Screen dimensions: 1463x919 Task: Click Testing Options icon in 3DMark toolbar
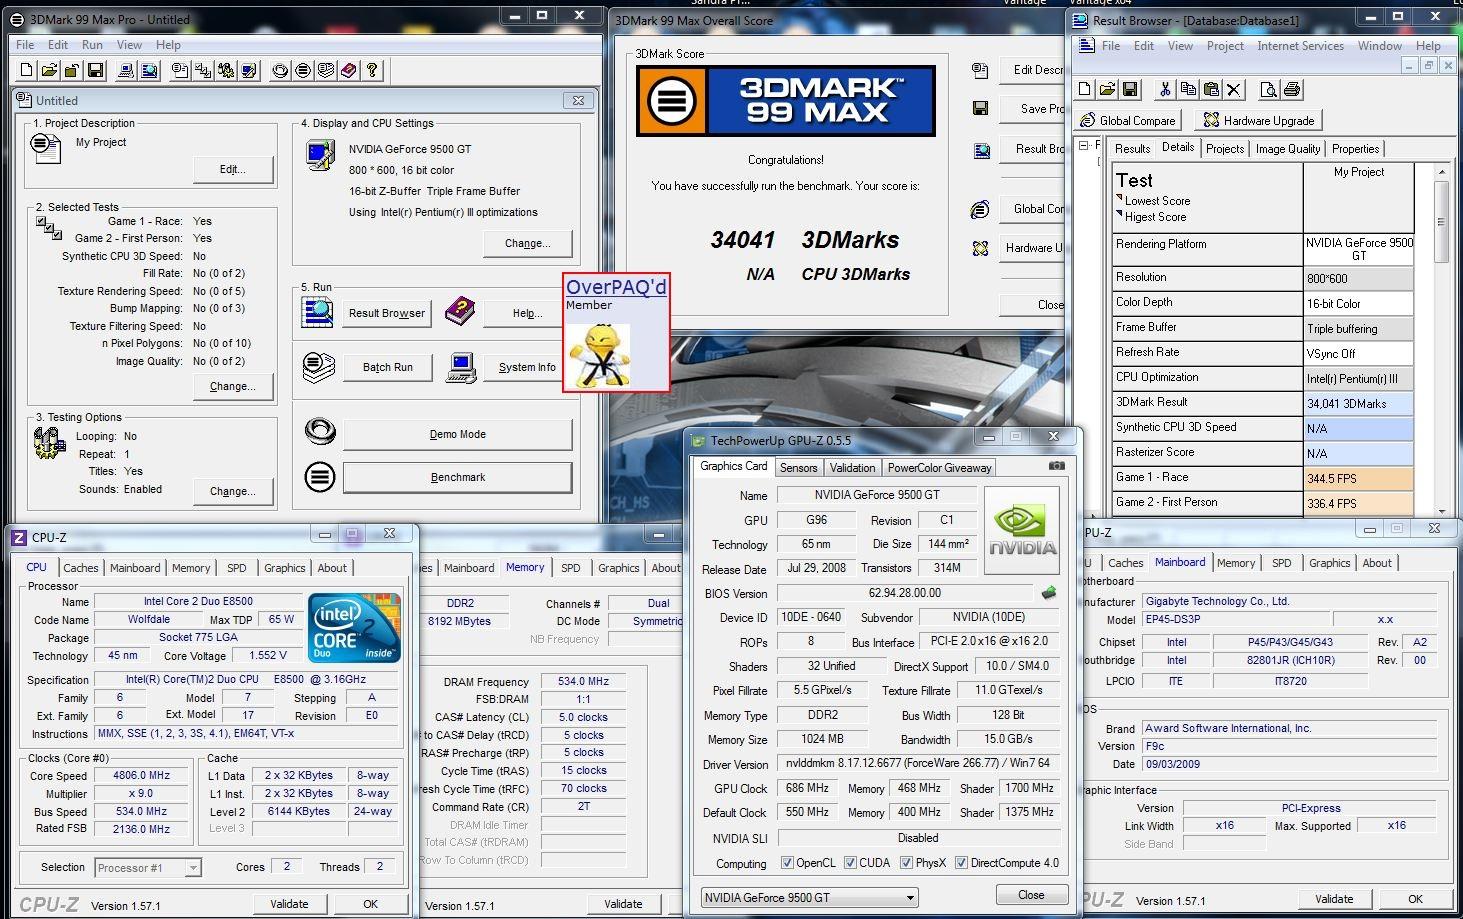click(226, 70)
